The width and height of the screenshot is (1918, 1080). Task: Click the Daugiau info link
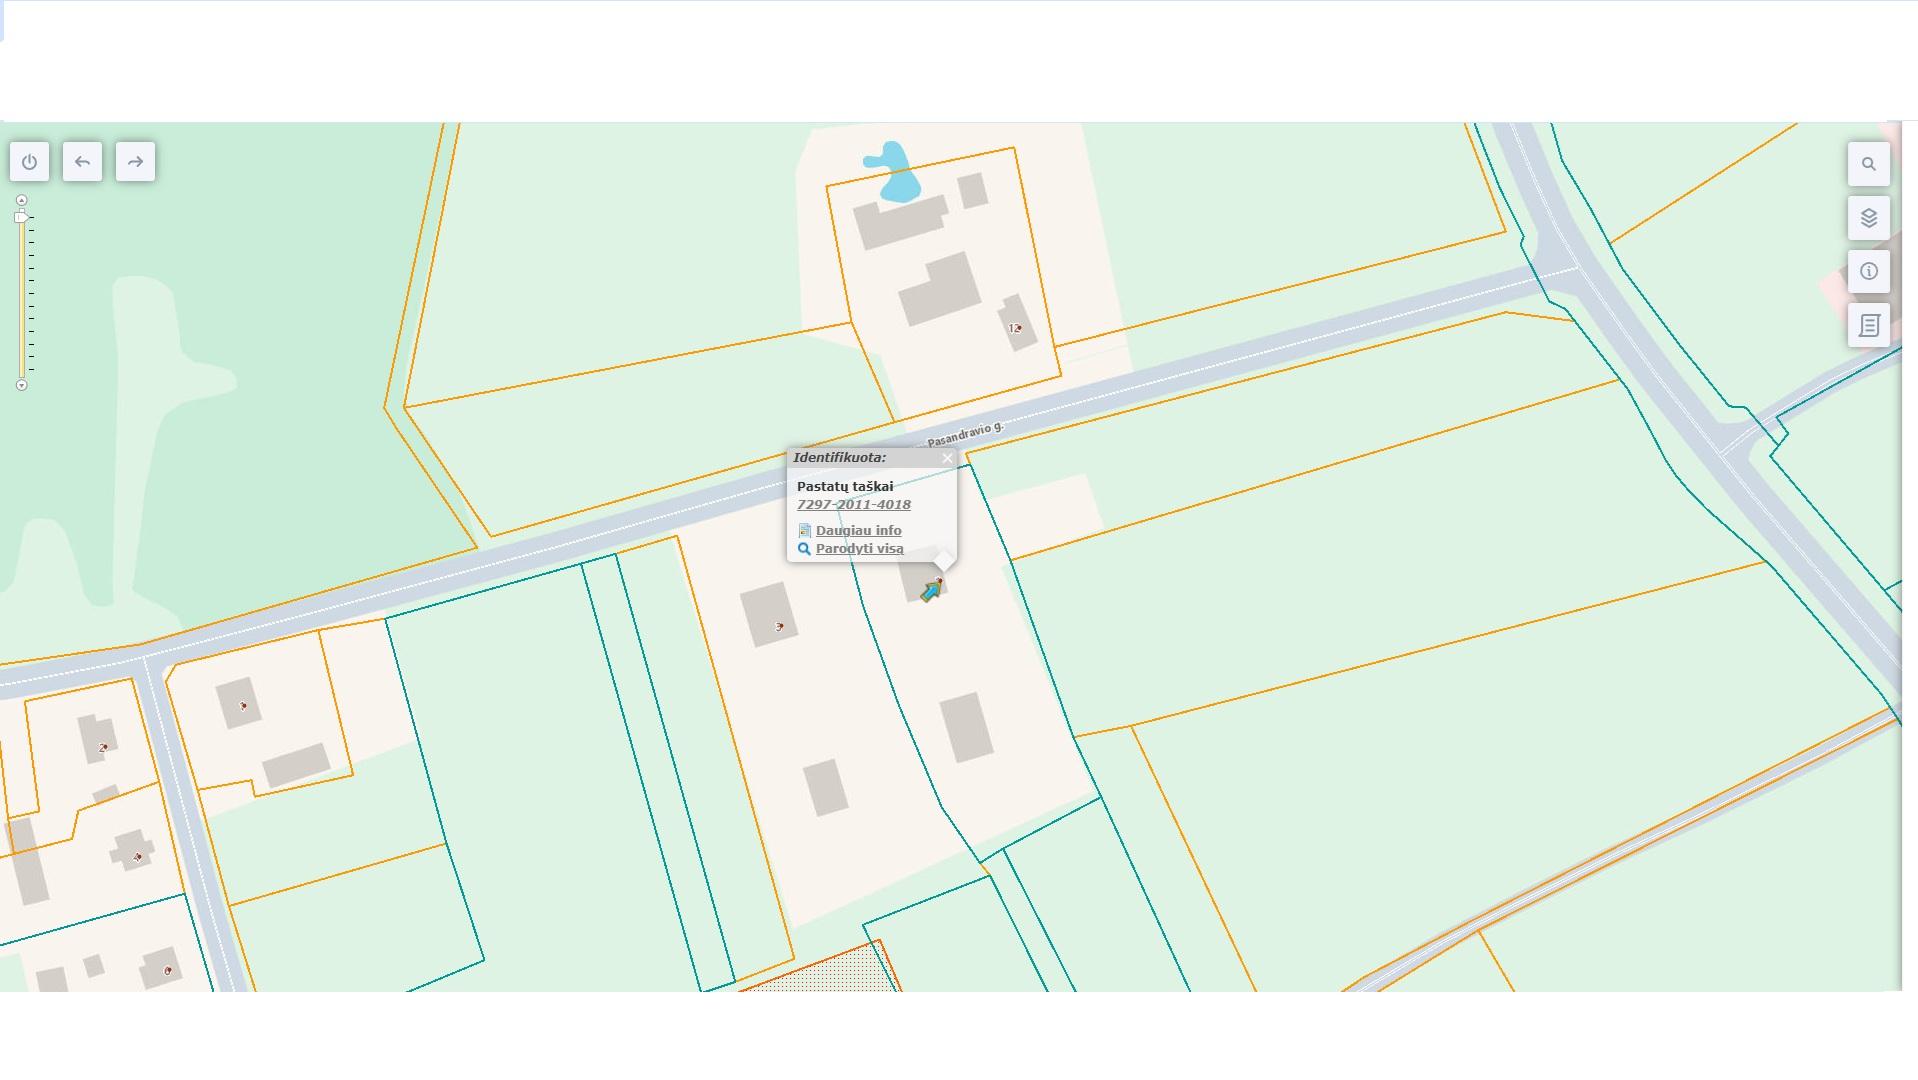(x=858, y=530)
